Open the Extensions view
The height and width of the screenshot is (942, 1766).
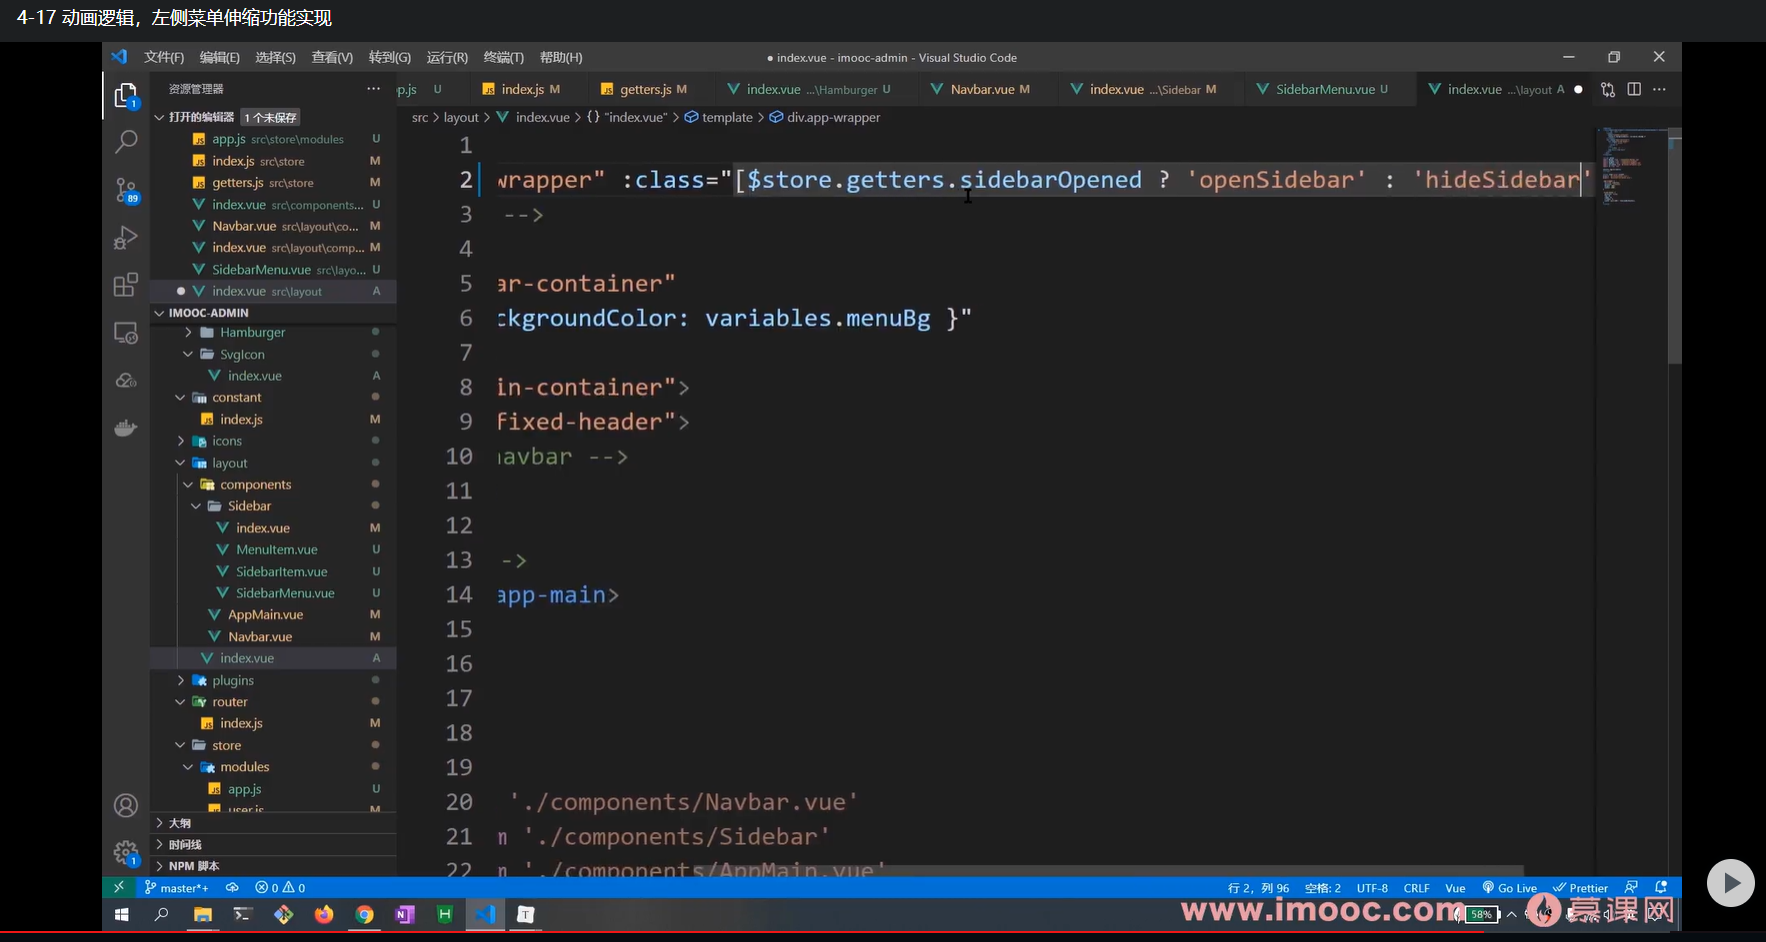click(126, 285)
